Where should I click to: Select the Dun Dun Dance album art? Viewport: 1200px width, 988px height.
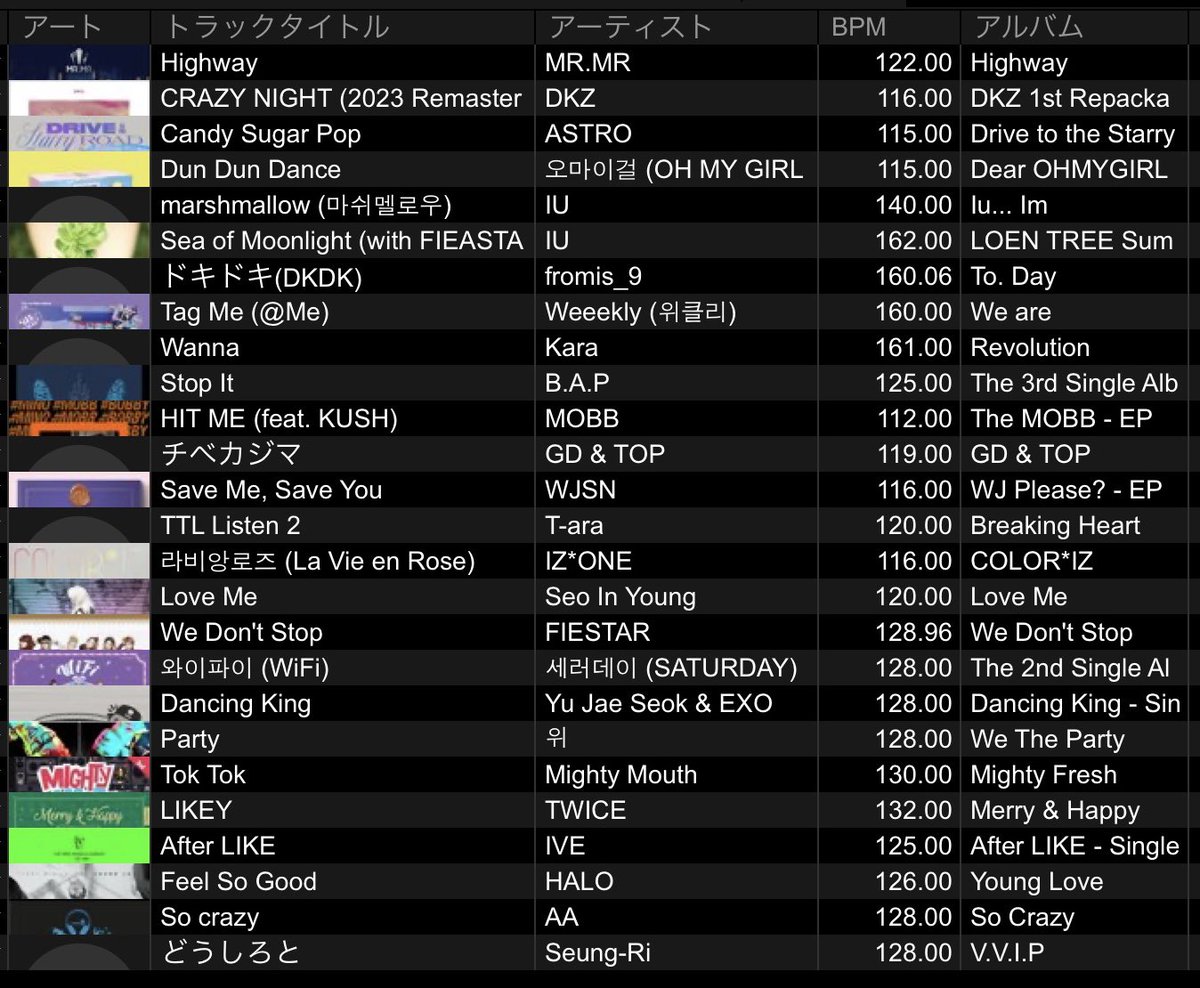[x=79, y=170]
